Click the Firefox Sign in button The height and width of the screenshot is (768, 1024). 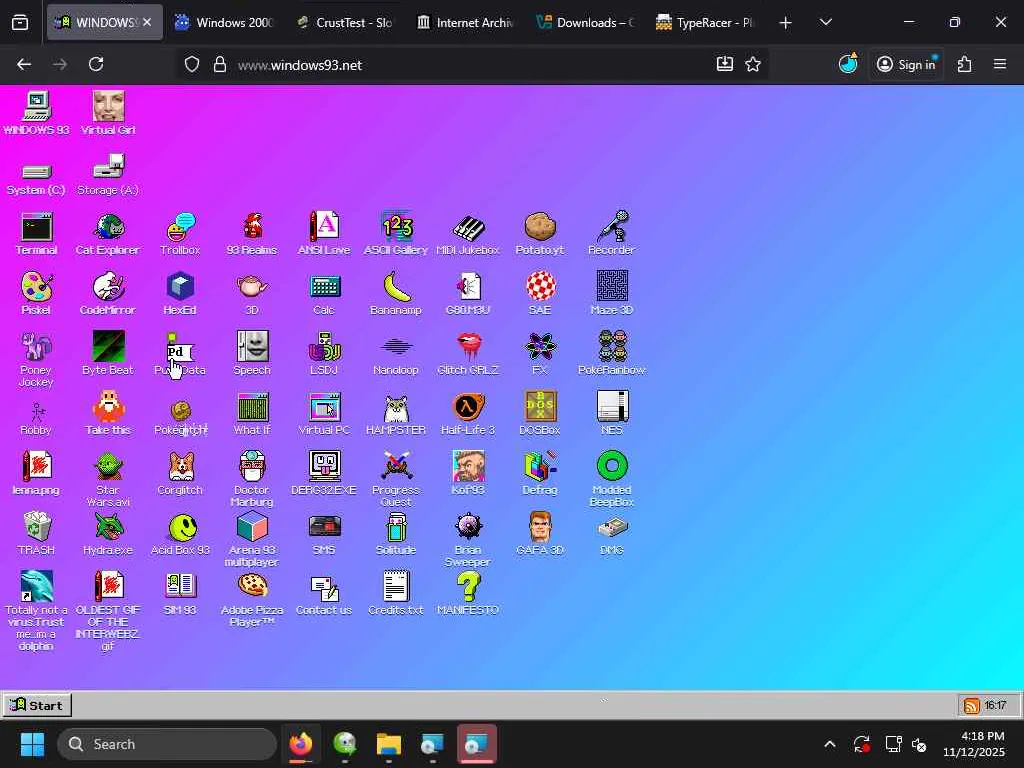tap(906, 64)
